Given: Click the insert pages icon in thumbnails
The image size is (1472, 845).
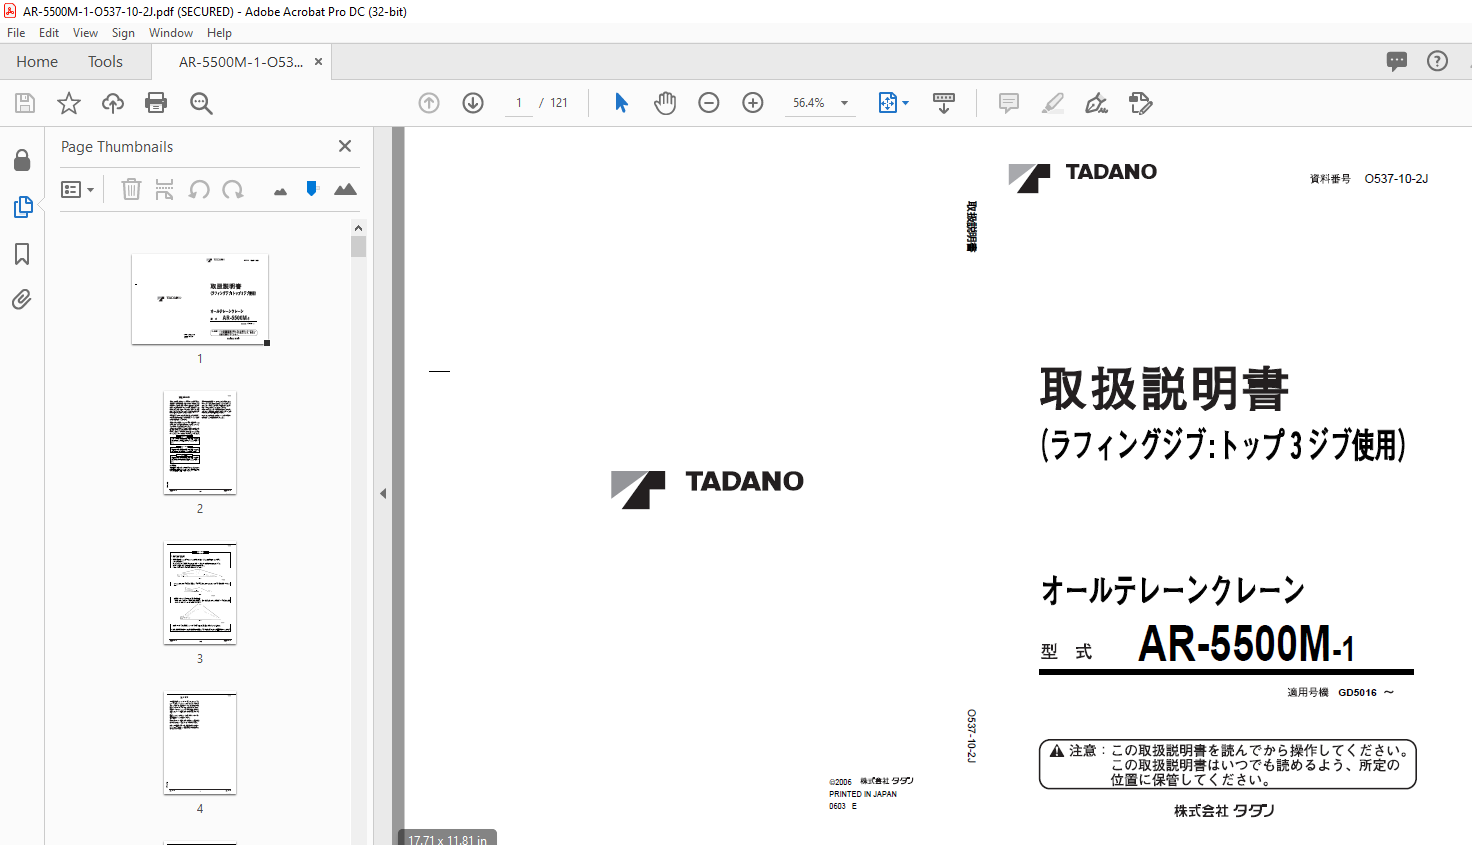Looking at the screenshot, I should tap(165, 189).
